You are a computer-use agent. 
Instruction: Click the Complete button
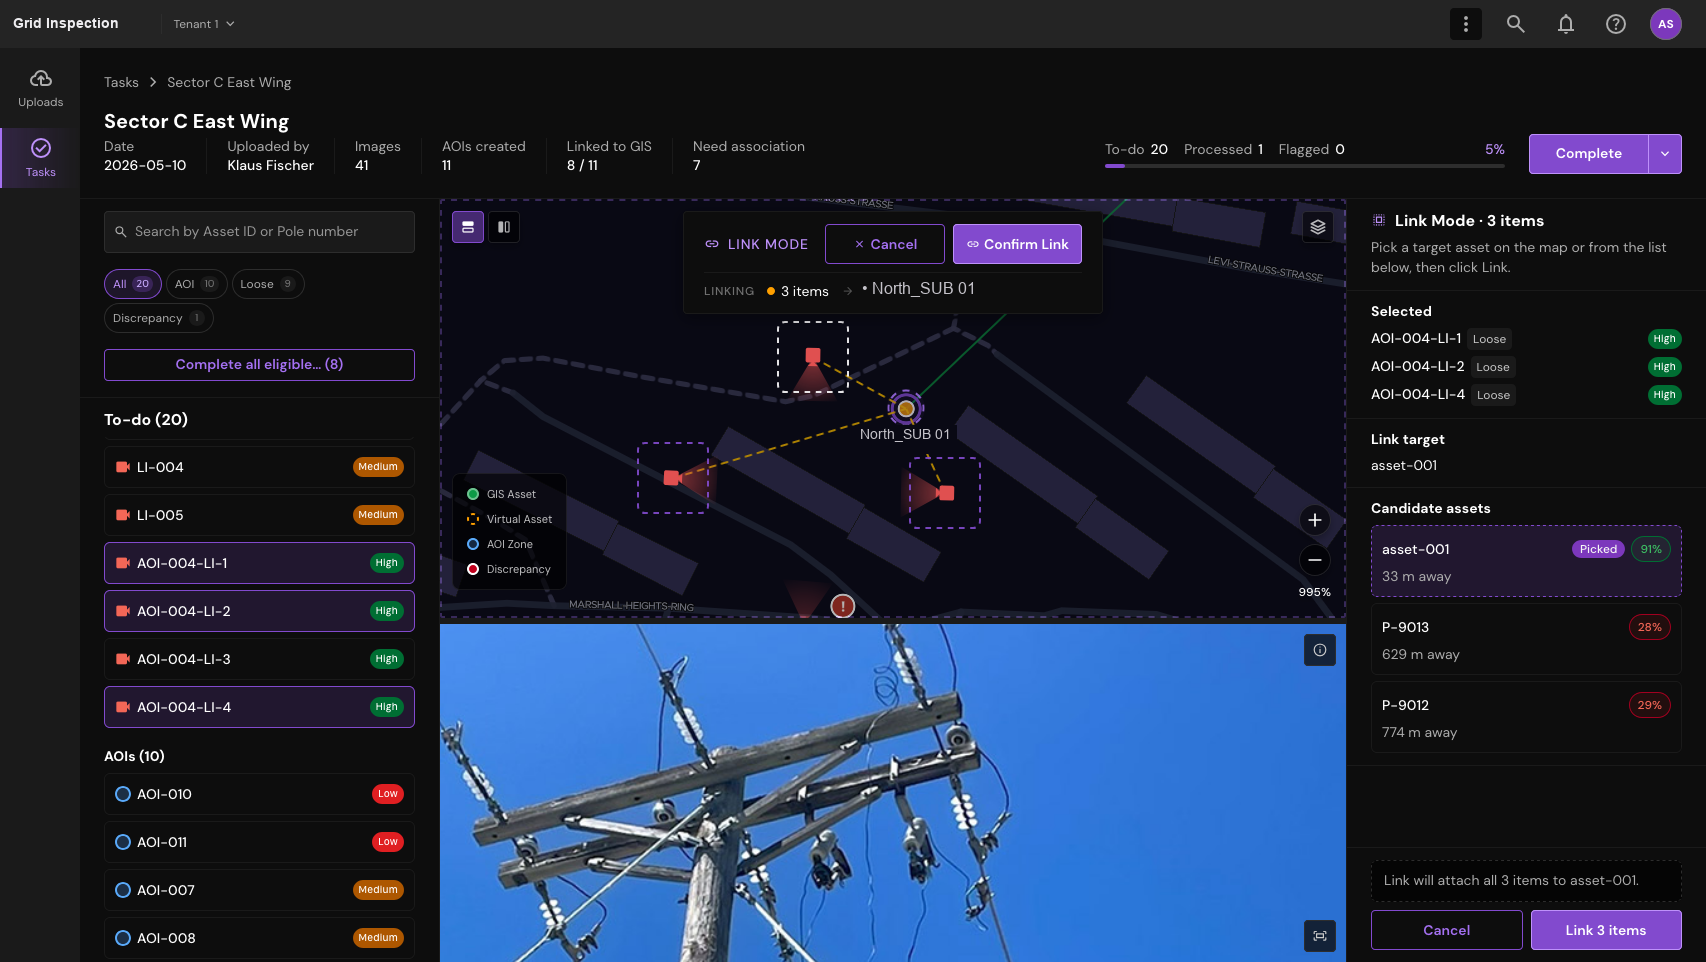tap(1588, 154)
